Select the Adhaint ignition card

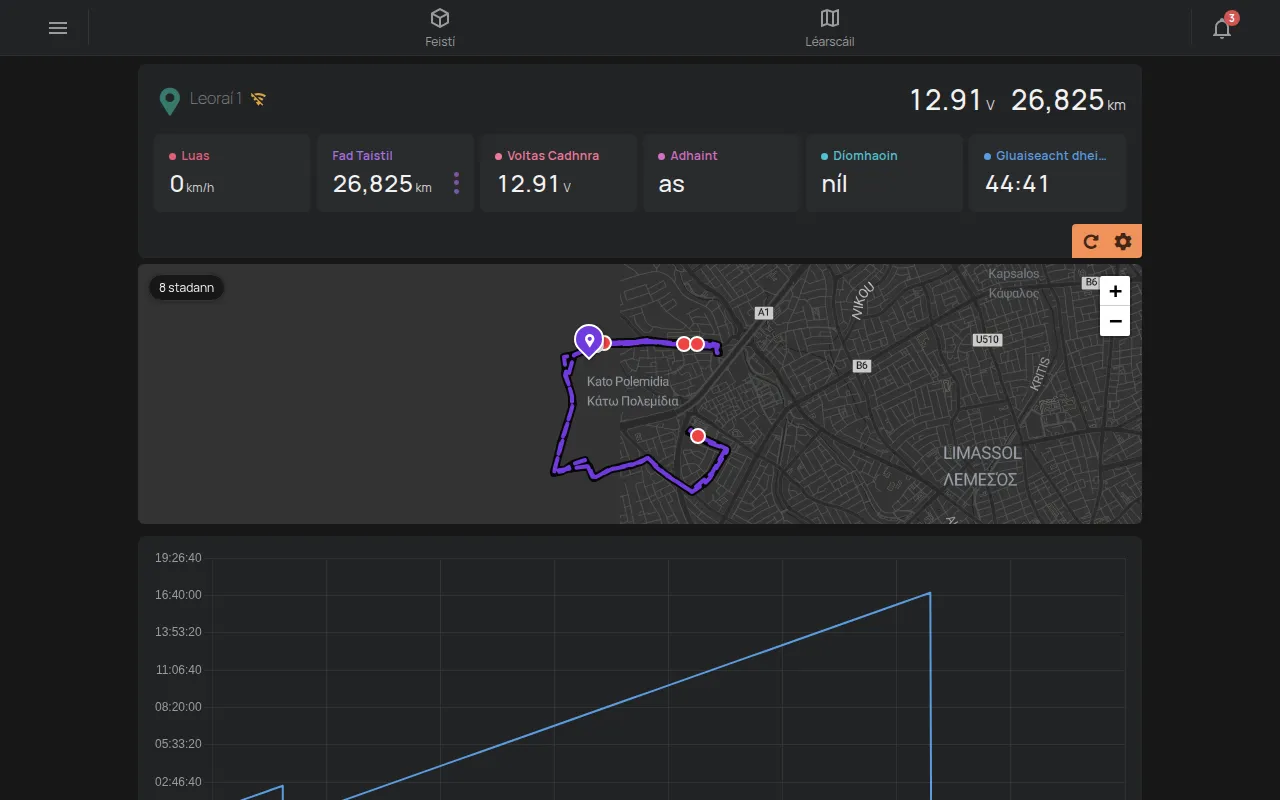point(721,173)
